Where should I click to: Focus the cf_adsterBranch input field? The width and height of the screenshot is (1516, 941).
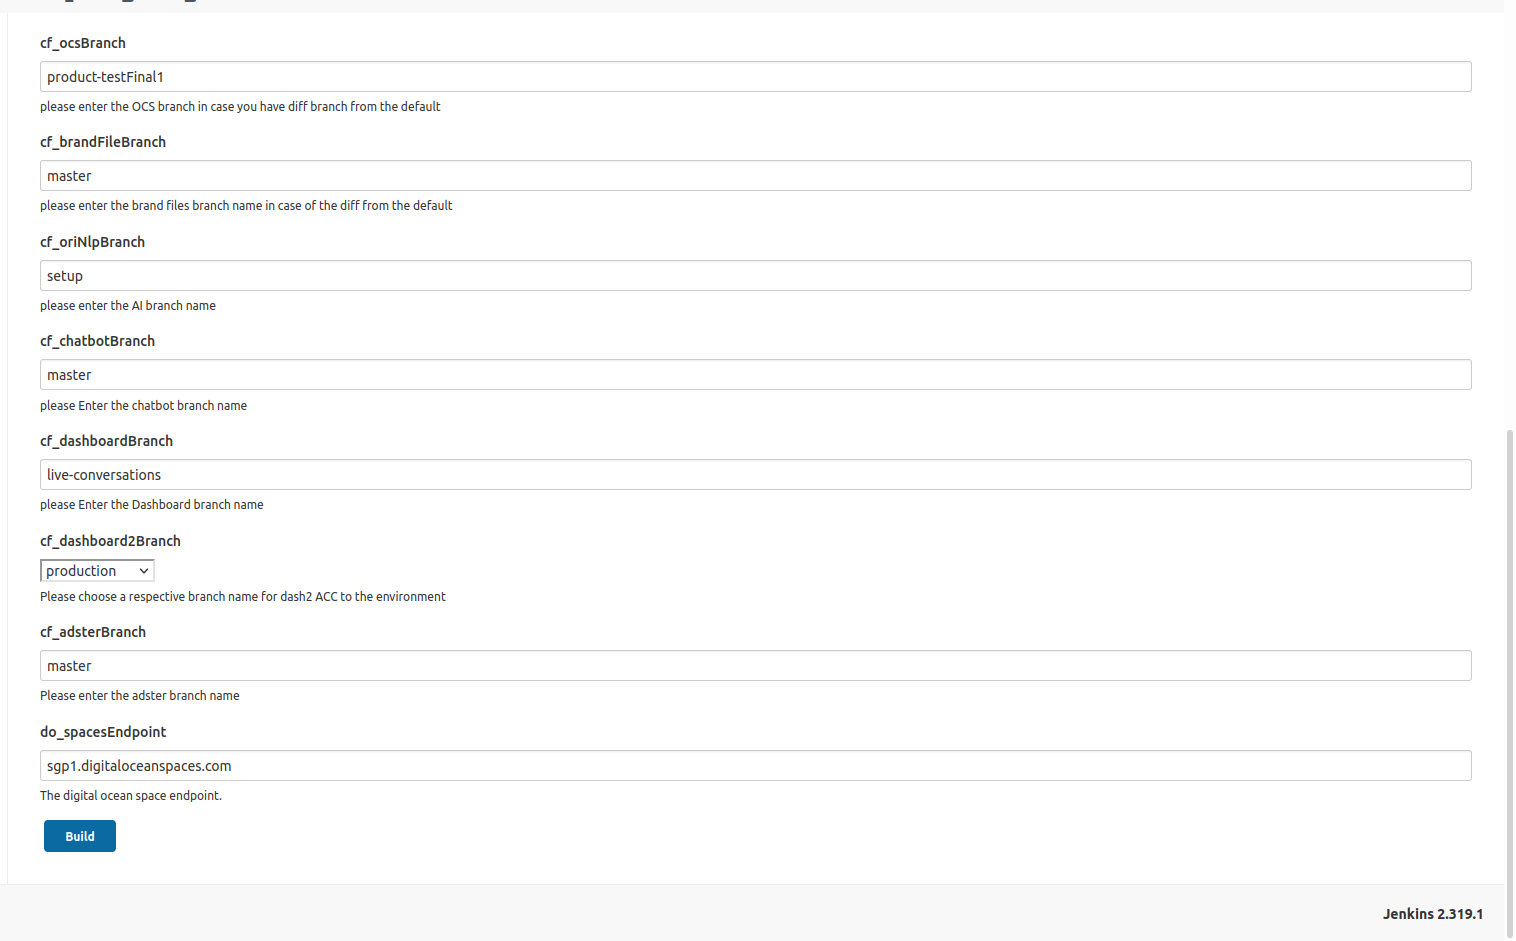coord(755,666)
